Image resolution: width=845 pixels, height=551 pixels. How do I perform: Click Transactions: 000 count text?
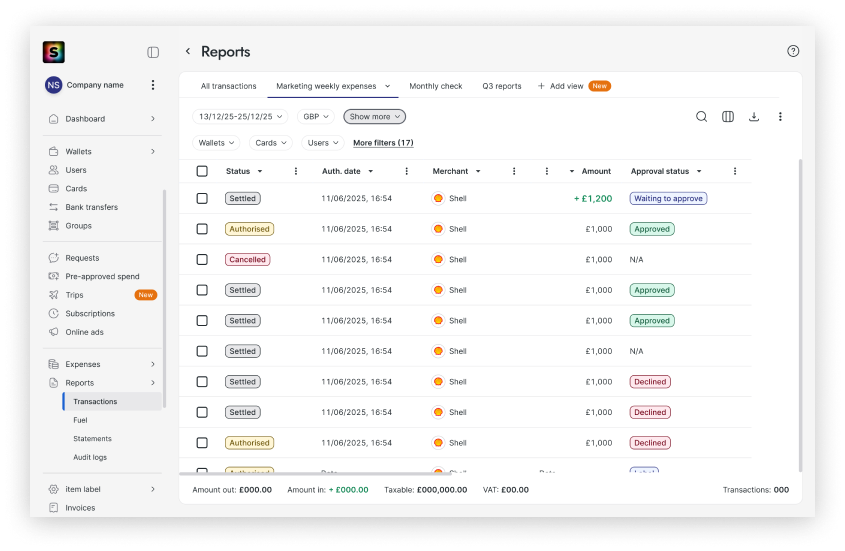[756, 490]
